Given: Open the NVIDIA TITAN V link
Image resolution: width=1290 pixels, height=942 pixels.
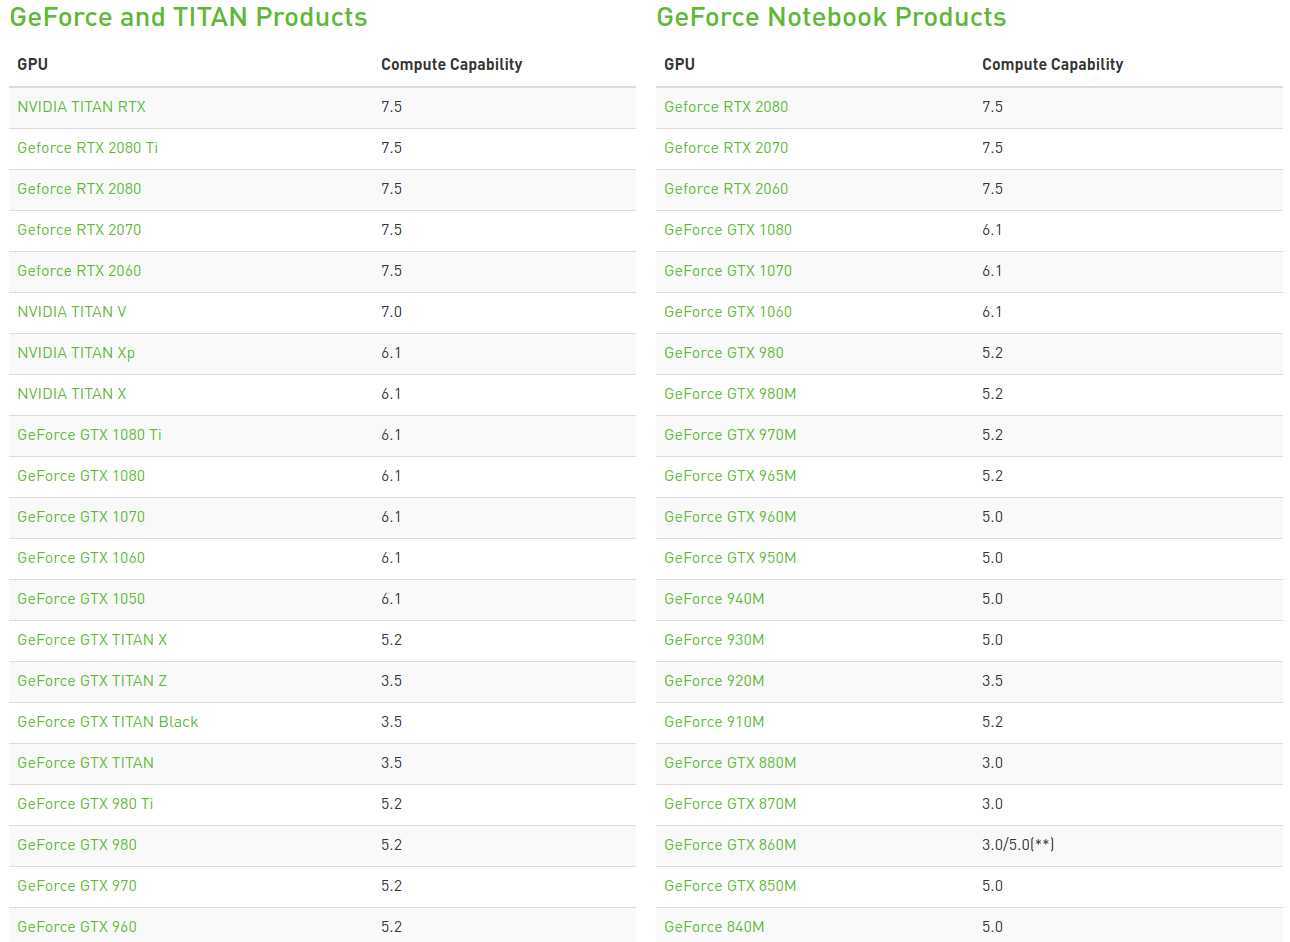Looking at the screenshot, I should pos(72,312).
